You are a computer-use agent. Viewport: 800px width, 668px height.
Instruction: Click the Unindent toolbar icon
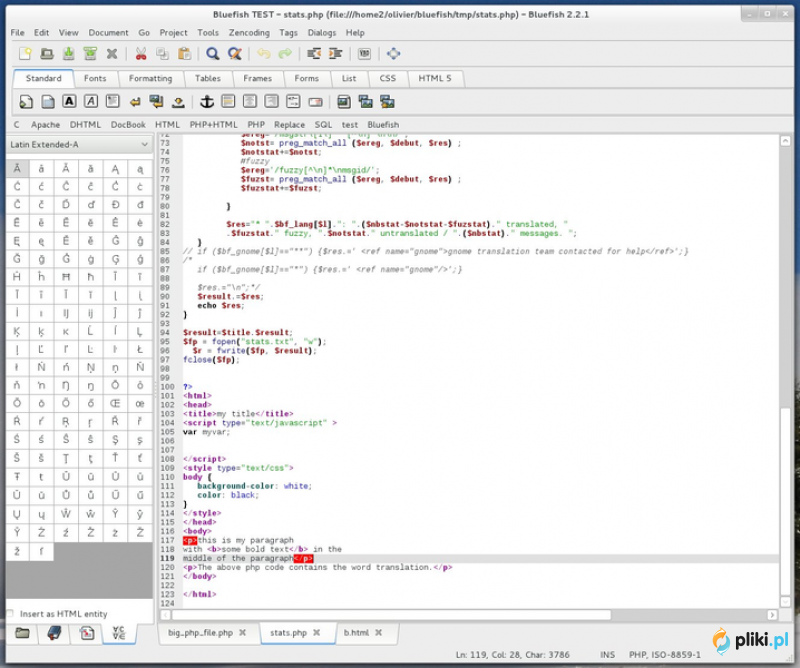(x=314, y=54)
